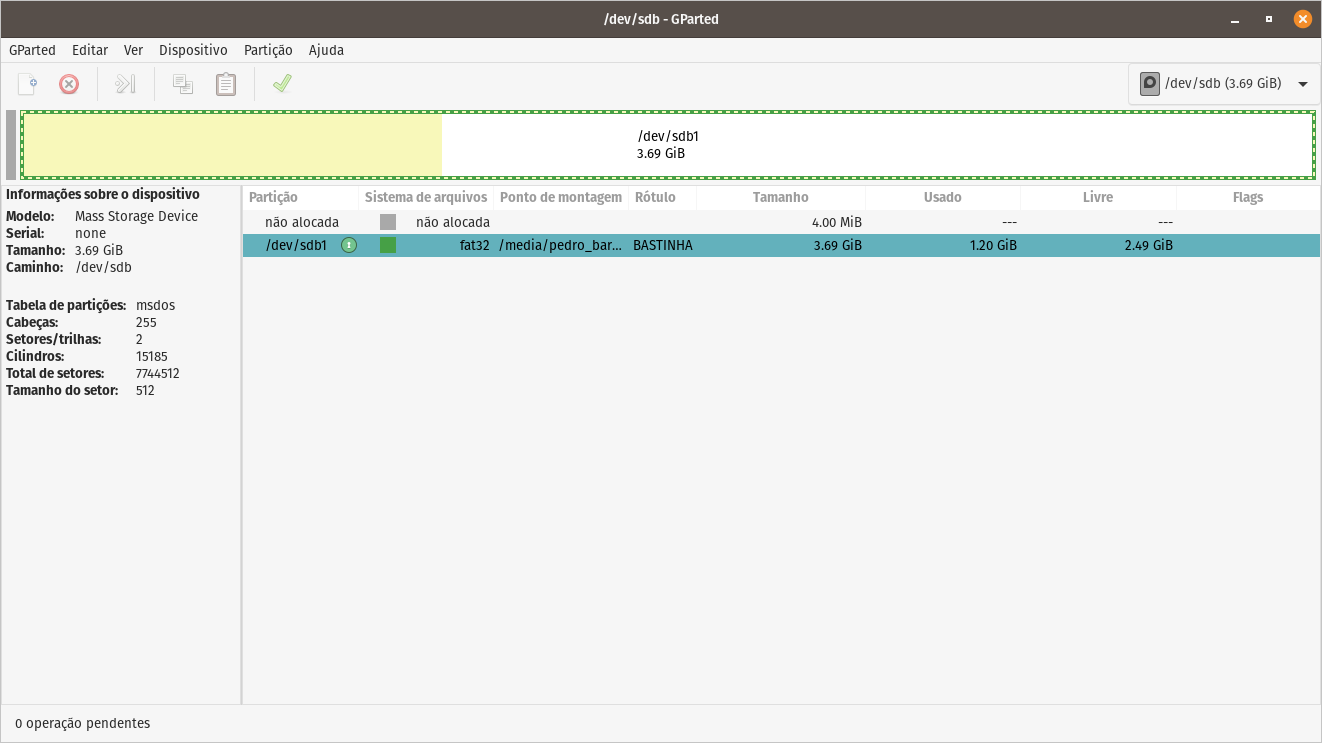Close the GParted window
The image size is (1322, 743).
click(x=1302, y=19)
